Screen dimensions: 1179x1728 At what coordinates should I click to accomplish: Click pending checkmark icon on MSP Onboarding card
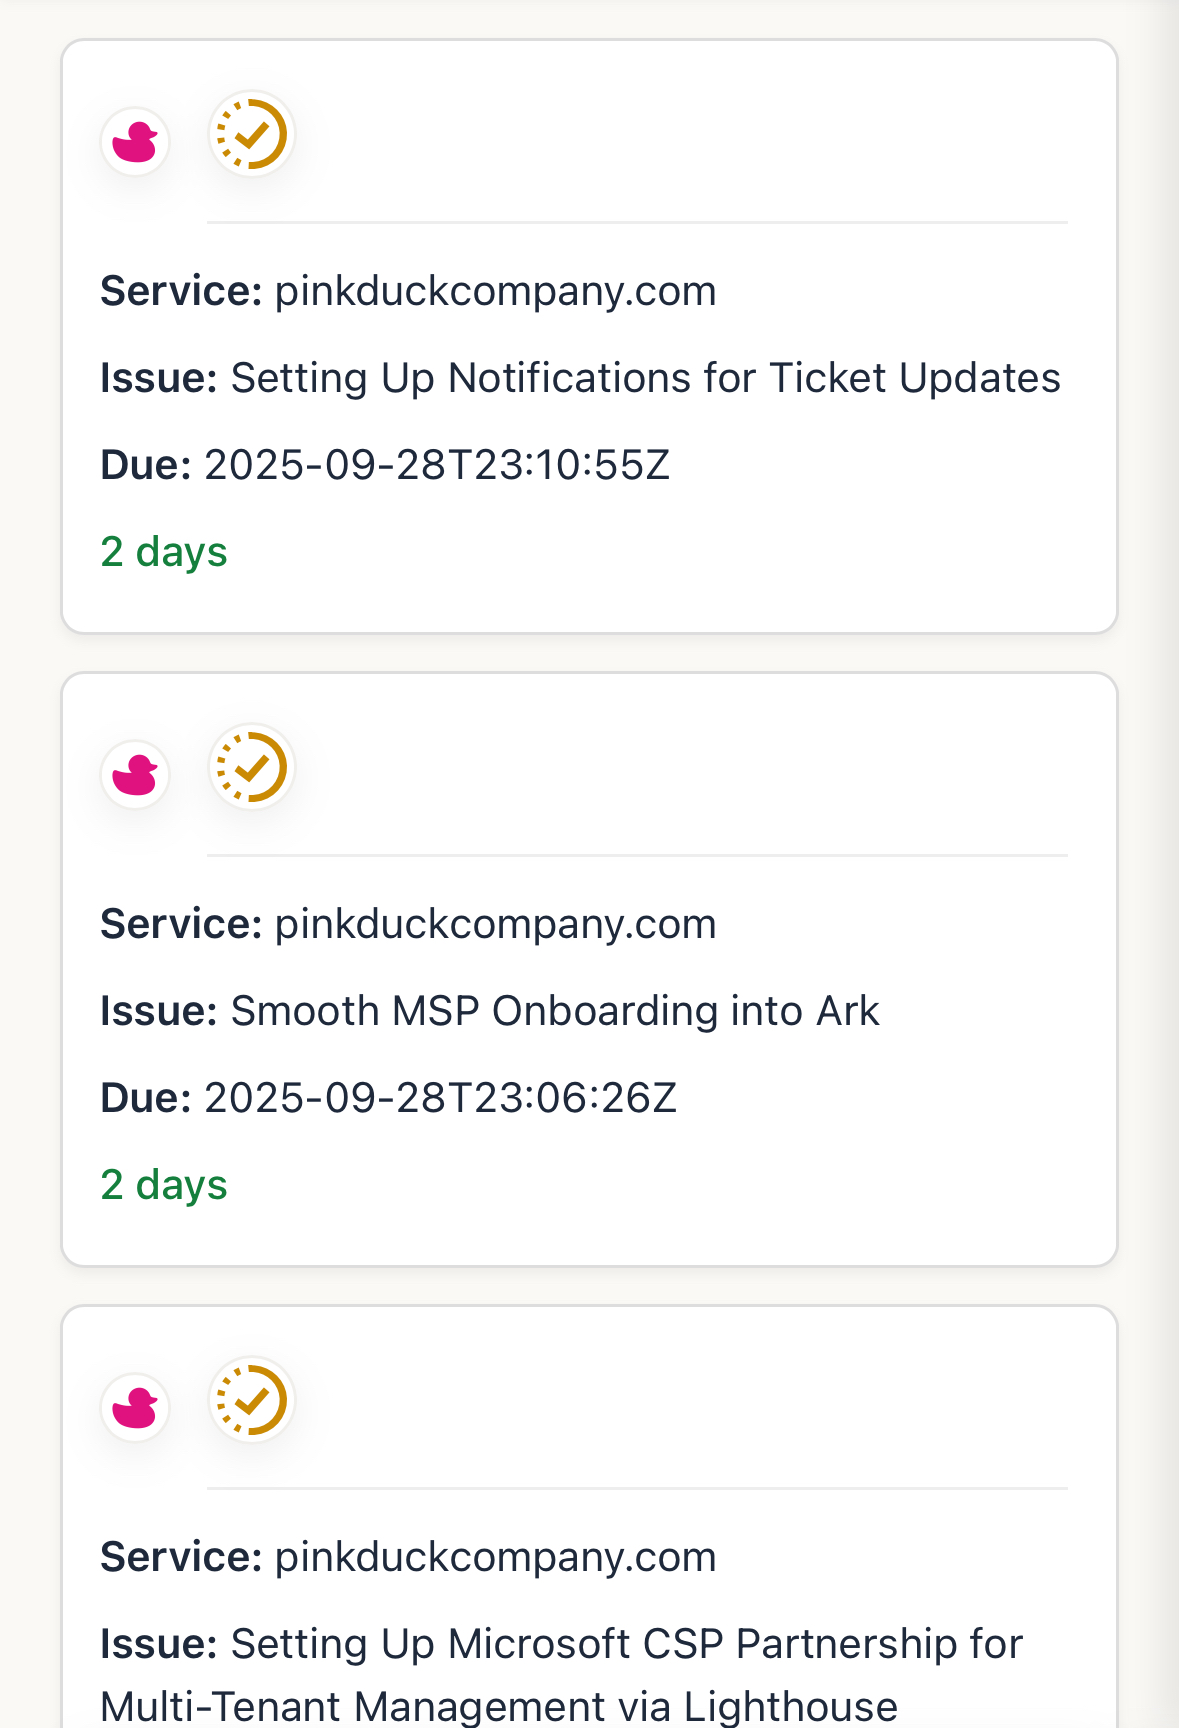(x=252, y=766)
